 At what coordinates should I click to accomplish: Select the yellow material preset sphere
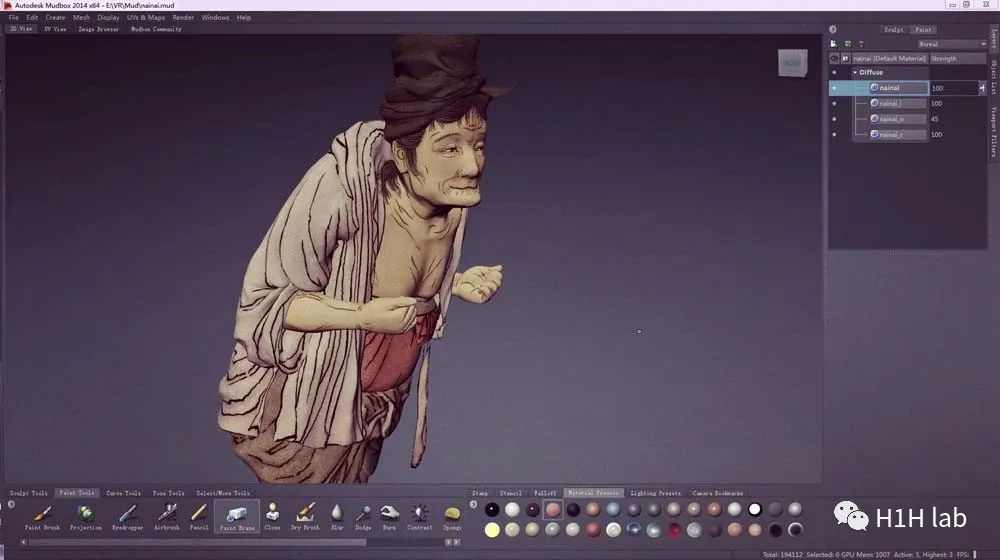tap(492, 529)
